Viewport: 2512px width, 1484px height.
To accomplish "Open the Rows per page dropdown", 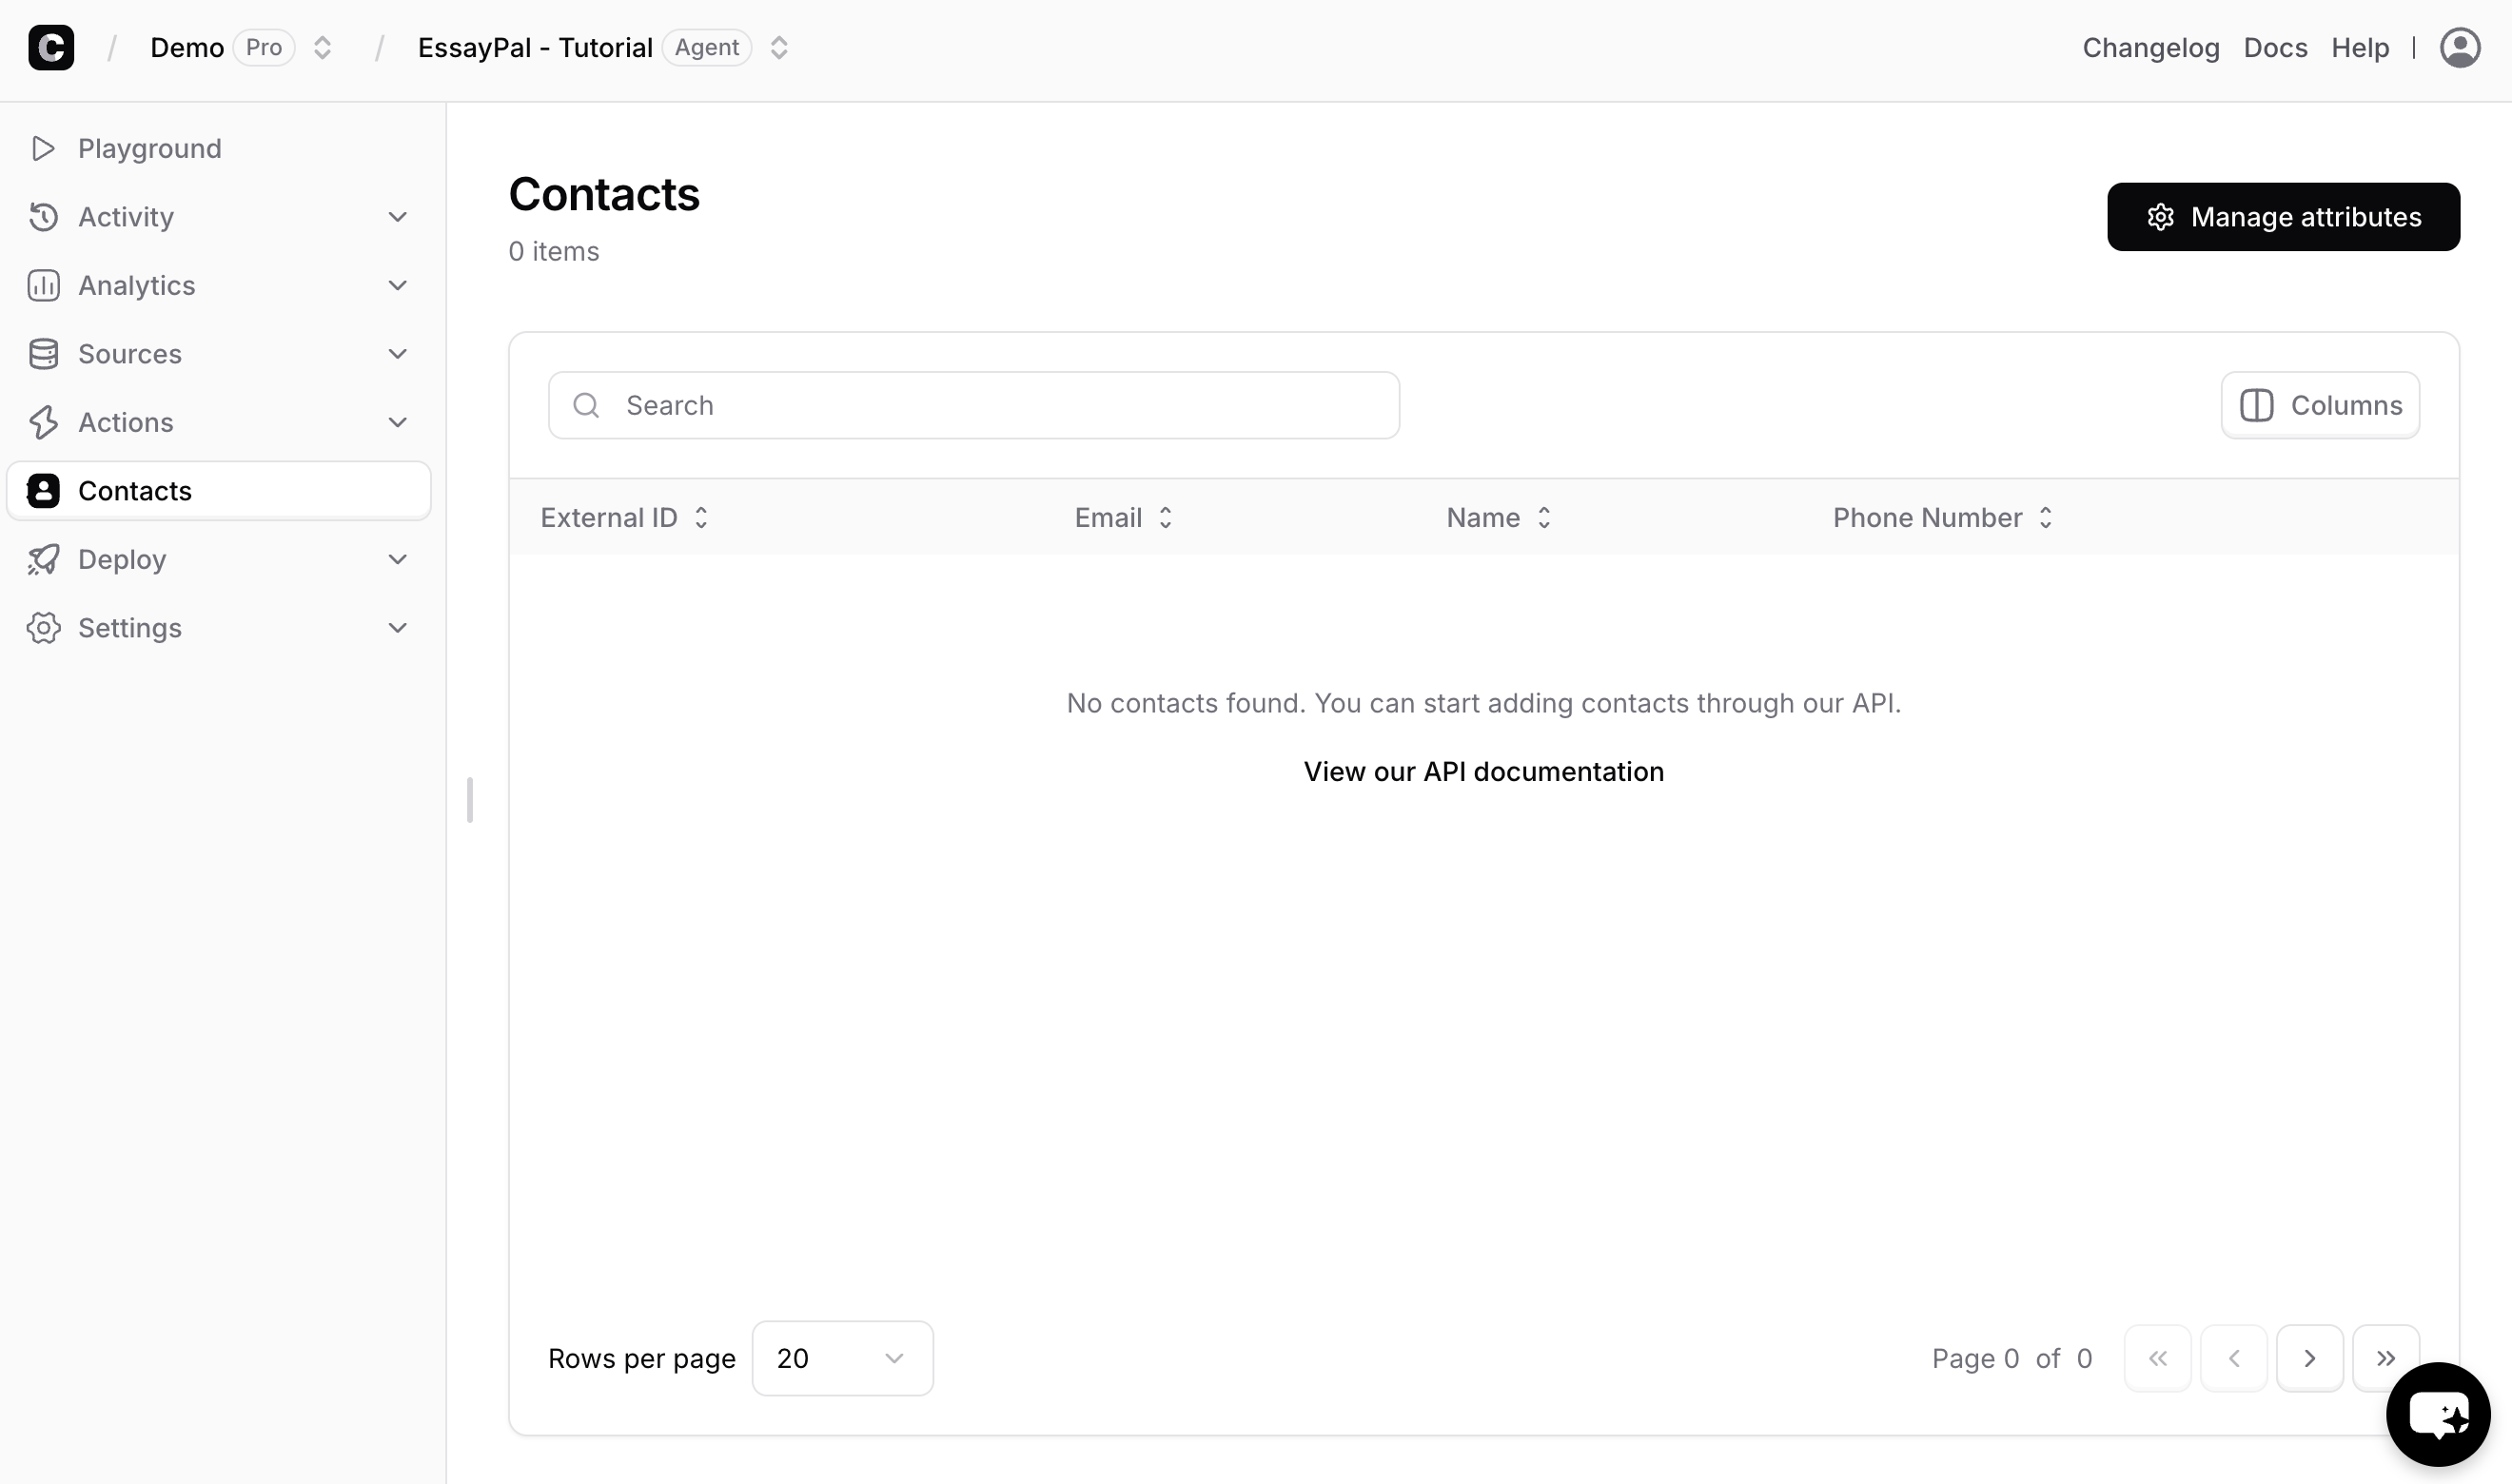I will pyautogui.click(x=841, y=1358).
